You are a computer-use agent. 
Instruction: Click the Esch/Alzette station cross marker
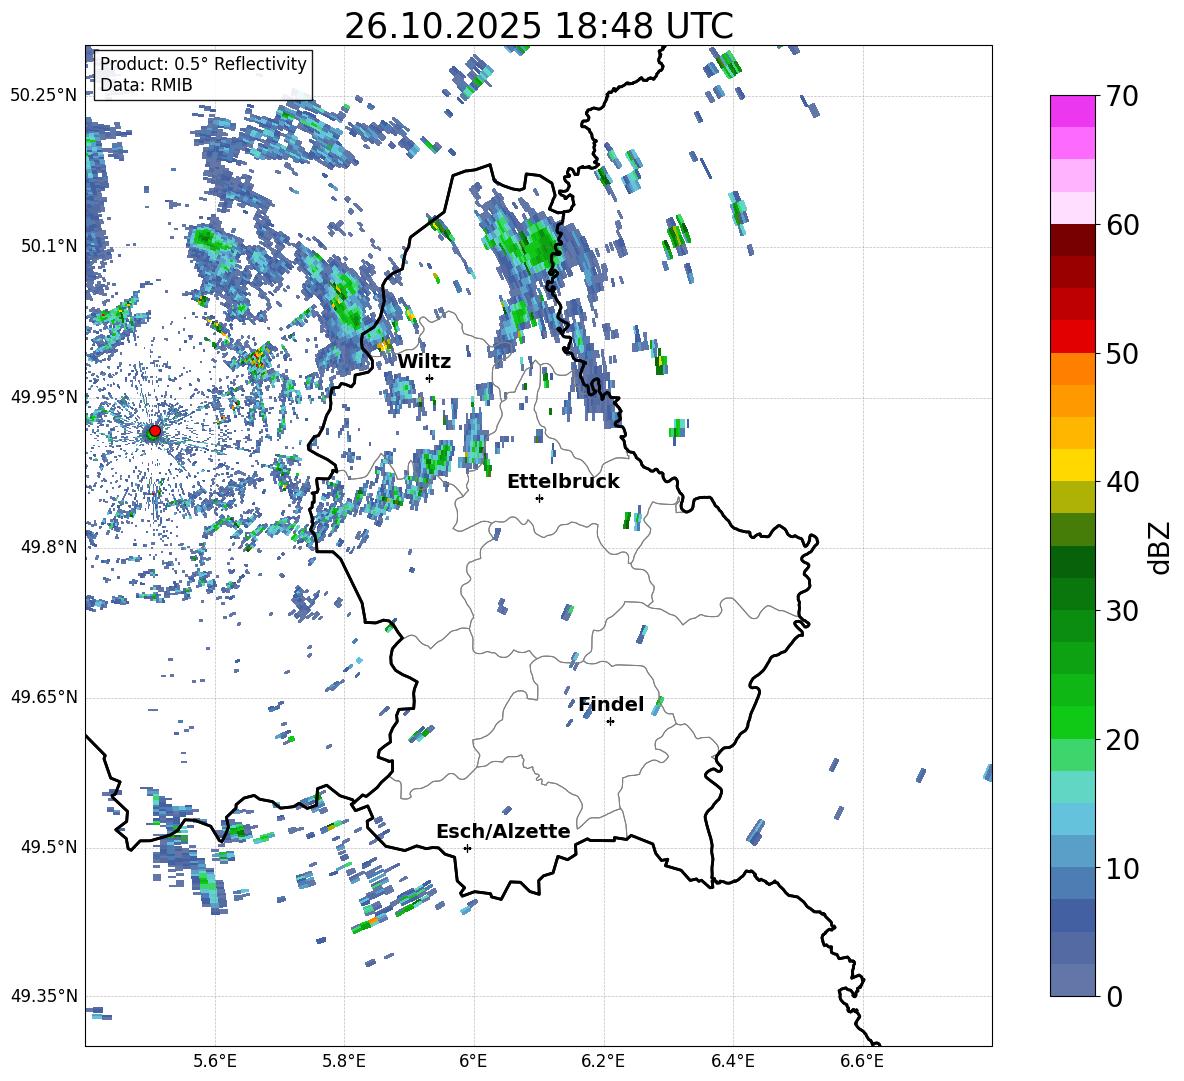467,848
